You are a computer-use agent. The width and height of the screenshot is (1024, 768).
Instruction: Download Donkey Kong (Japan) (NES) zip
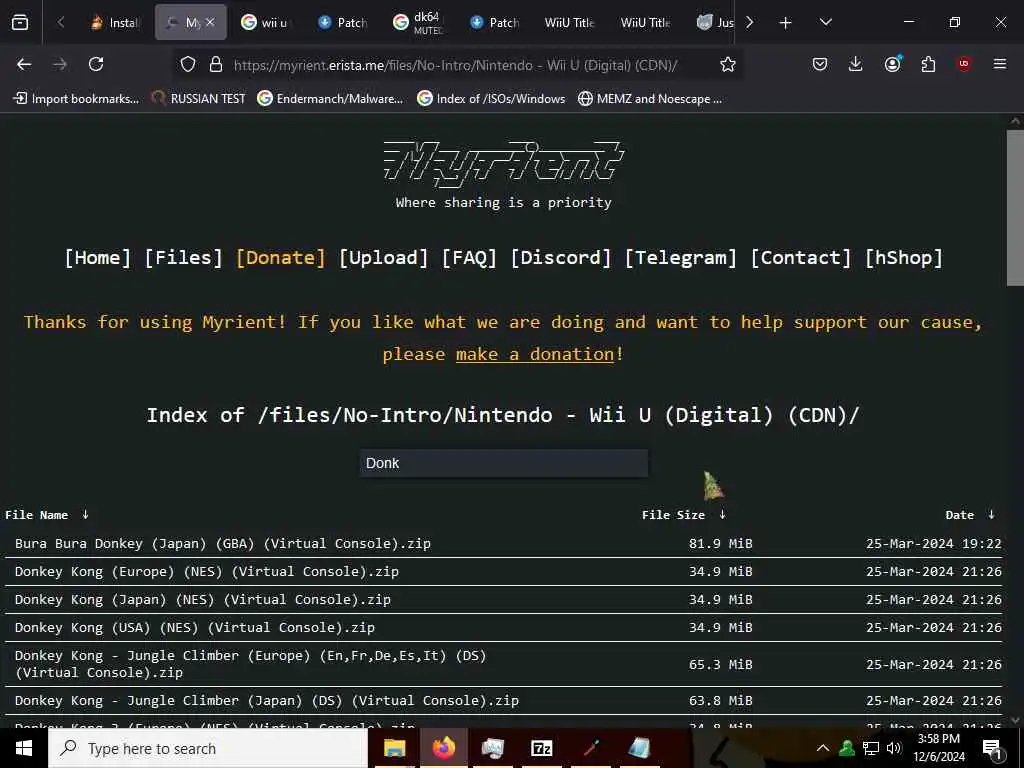click(x=203, y=600)
